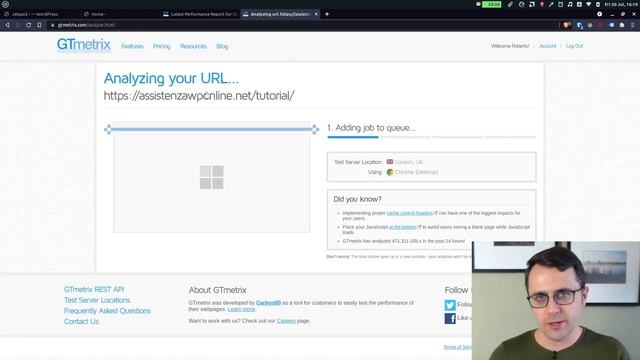Viewport: 640px width, 360px height.
Task: Click the green timer indicator in system bar
Action: tap(492, 4)
